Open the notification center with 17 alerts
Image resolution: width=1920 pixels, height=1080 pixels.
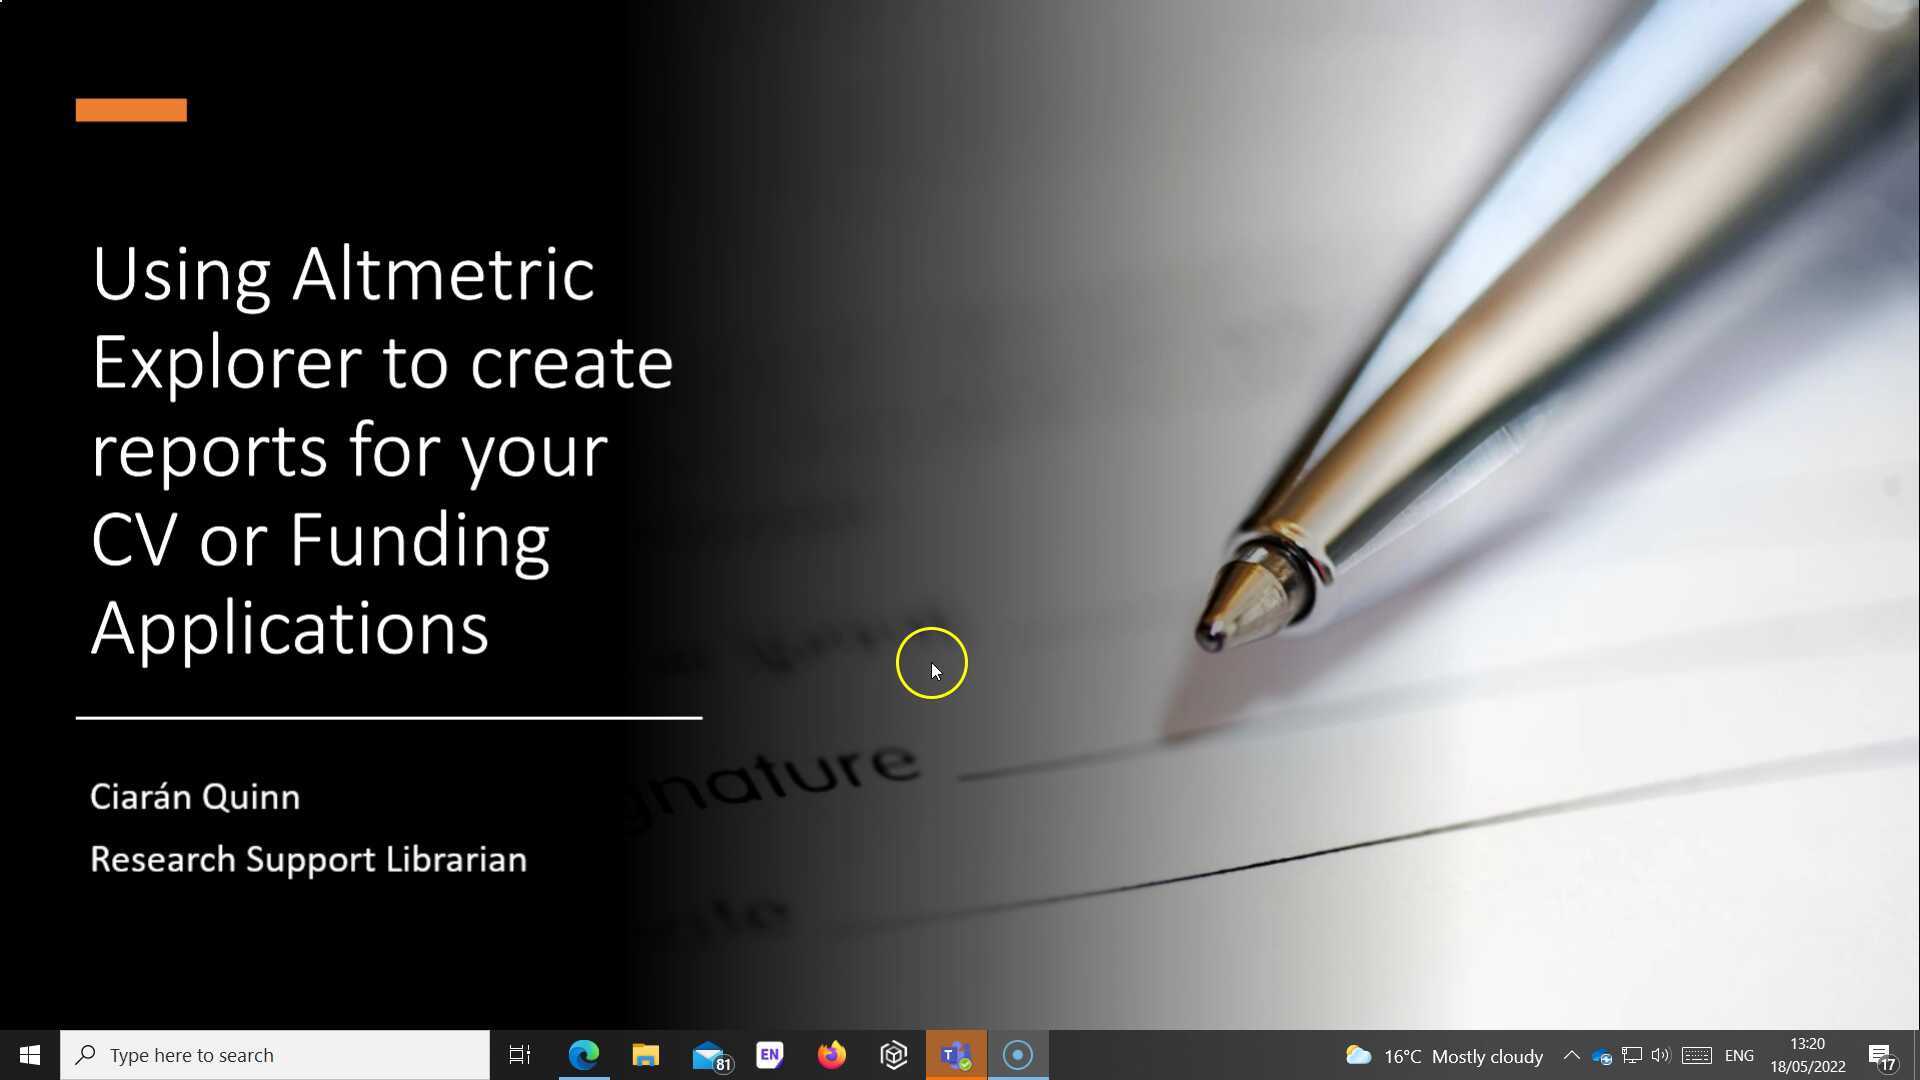point(1882,1055)
